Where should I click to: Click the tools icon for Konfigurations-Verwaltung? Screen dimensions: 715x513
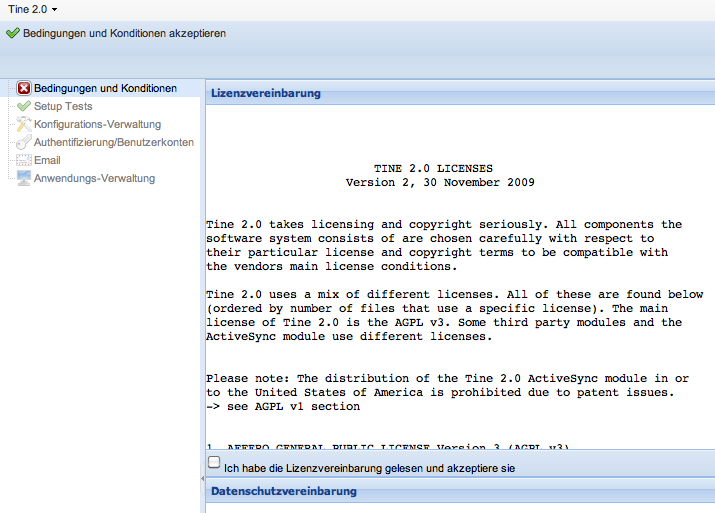pyautogui.click(x=24, y=124)
